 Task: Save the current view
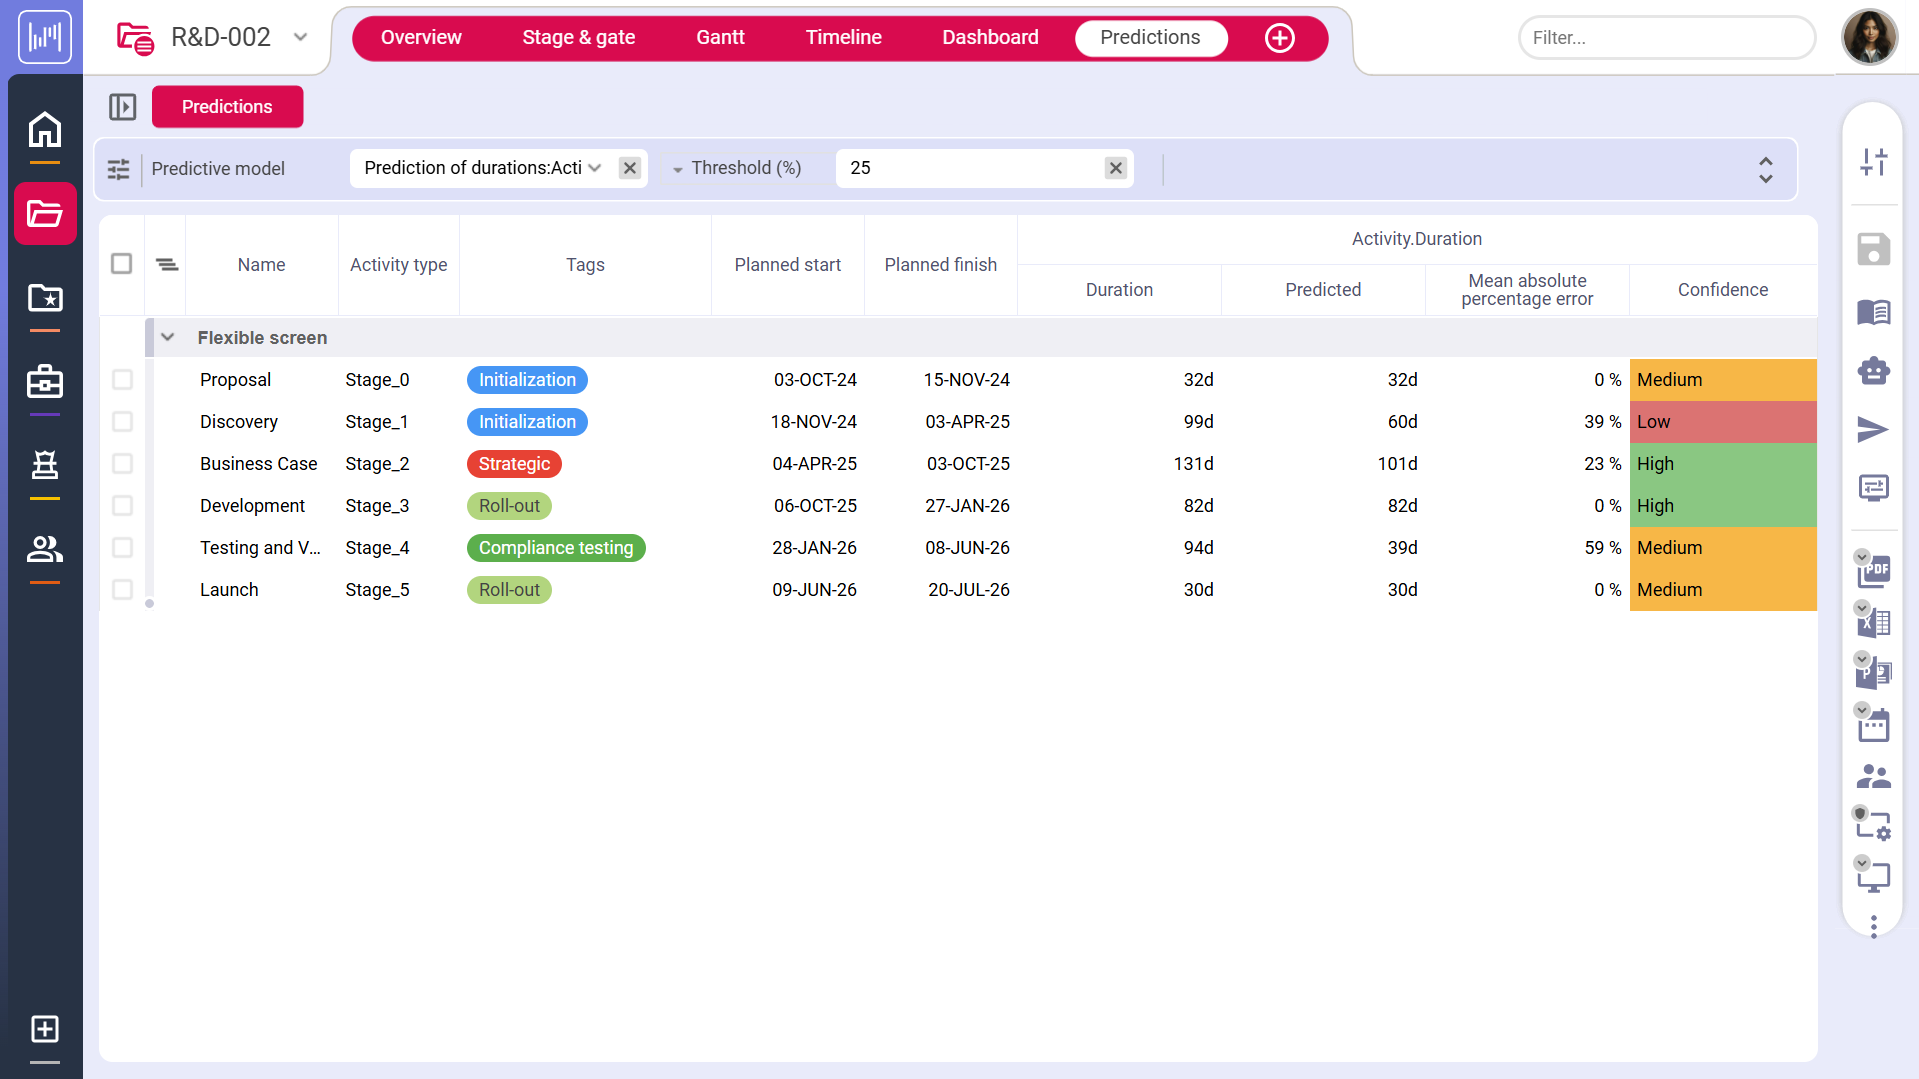(1874, 250)
